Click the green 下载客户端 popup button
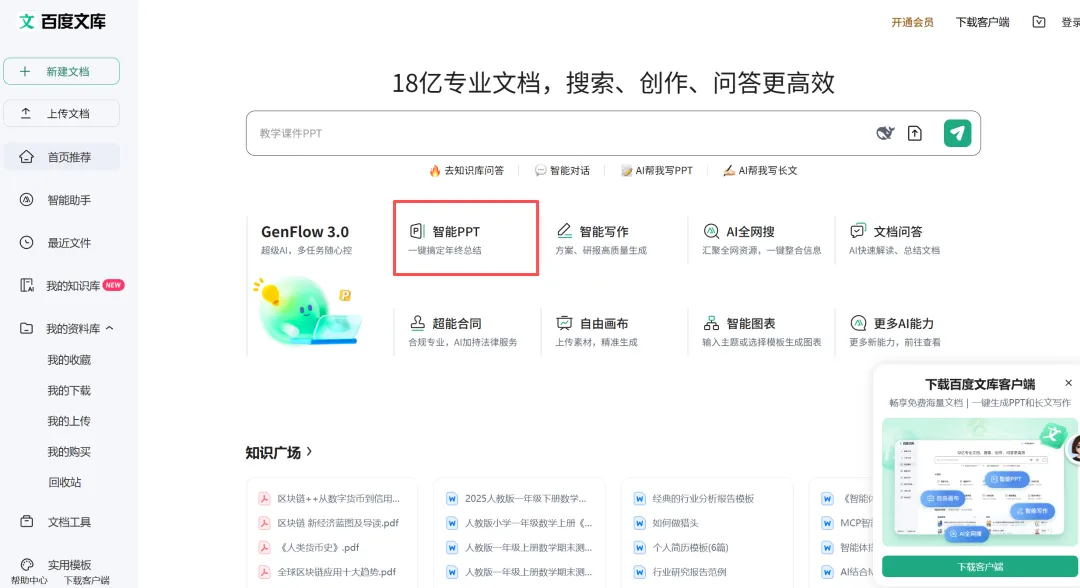 point(979,566)
